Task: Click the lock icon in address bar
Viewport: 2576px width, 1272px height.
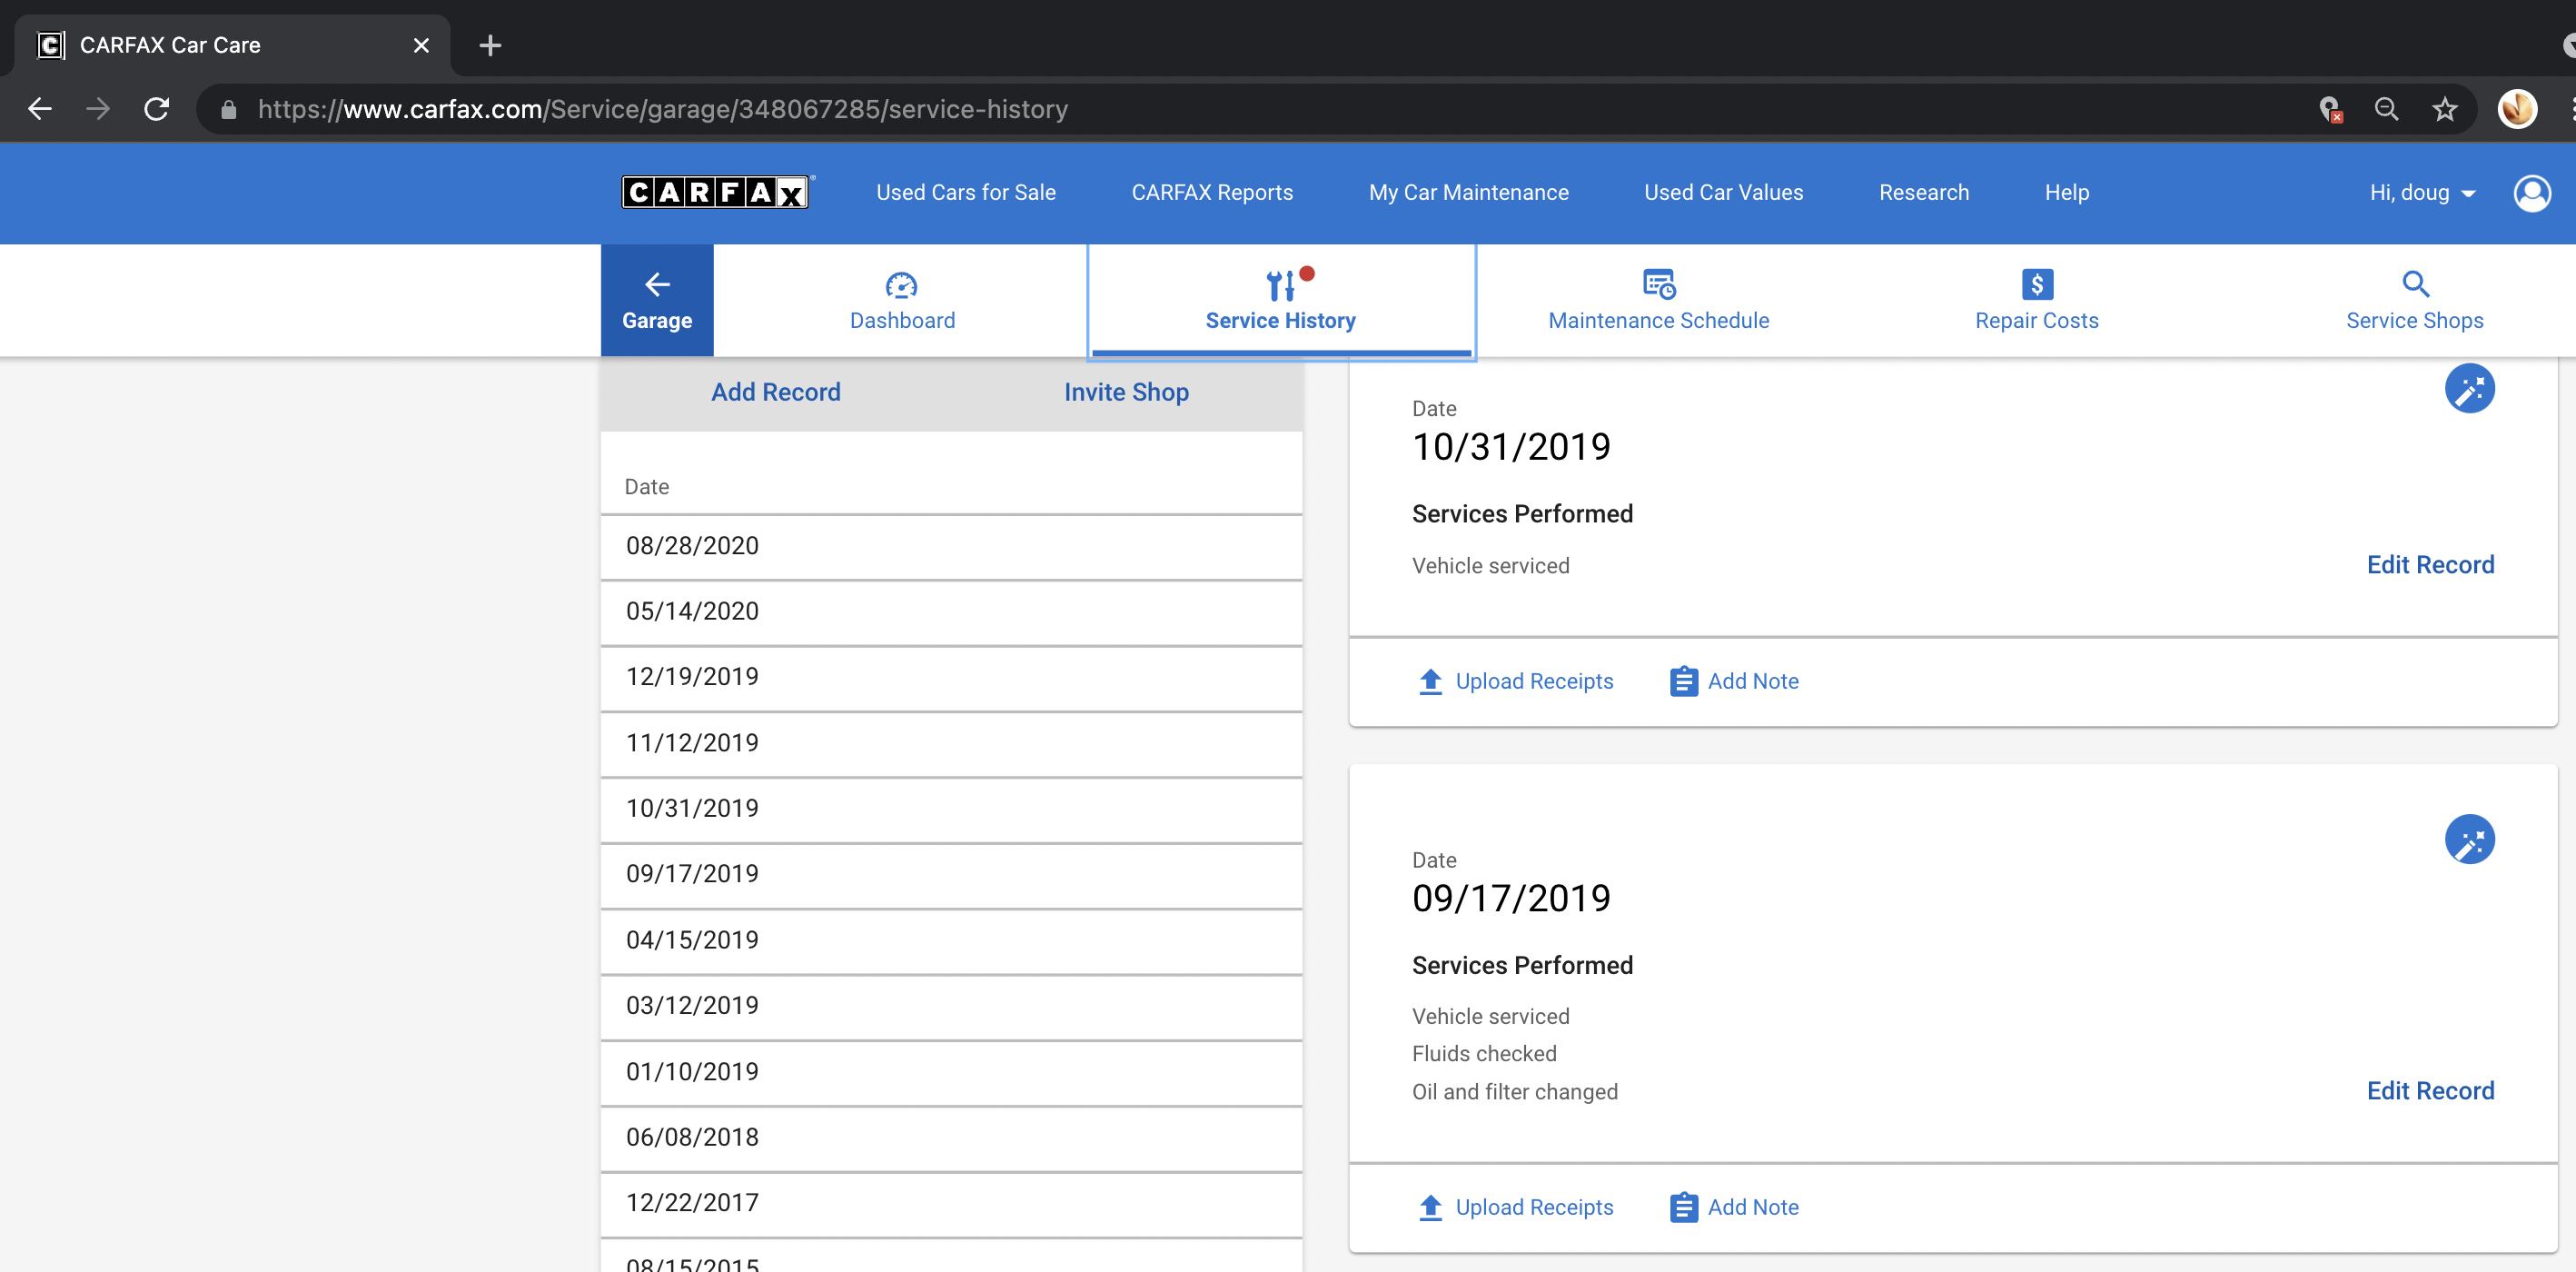Action: 228,109
